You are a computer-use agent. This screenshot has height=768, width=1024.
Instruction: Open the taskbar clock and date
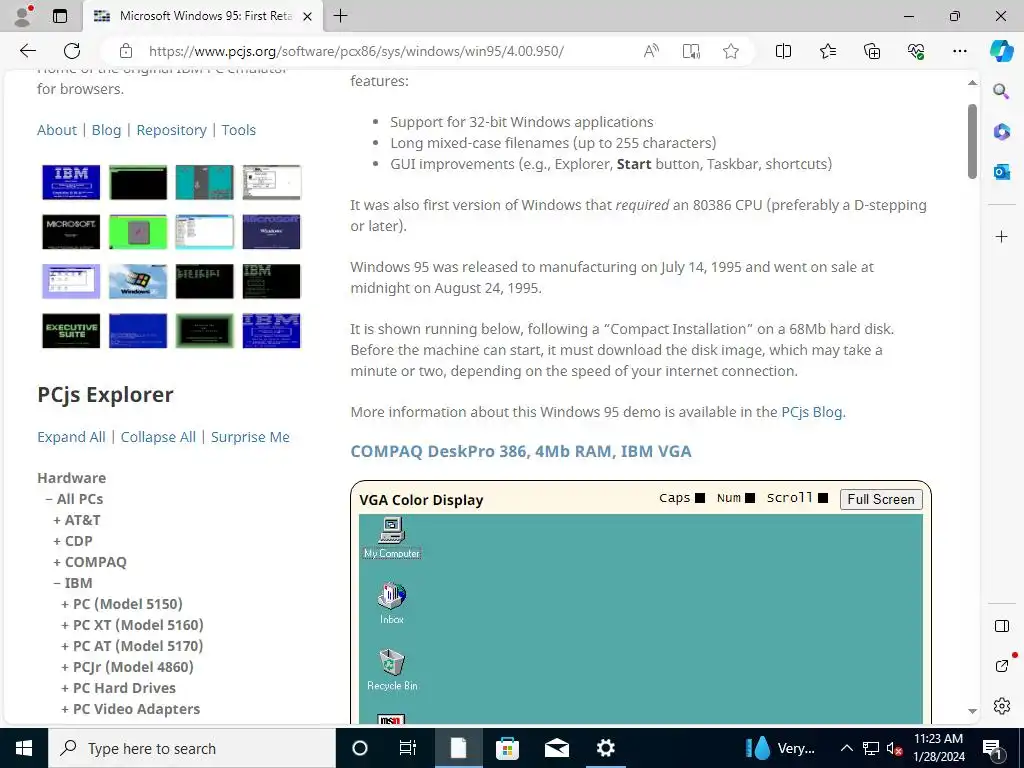(938, 748)
